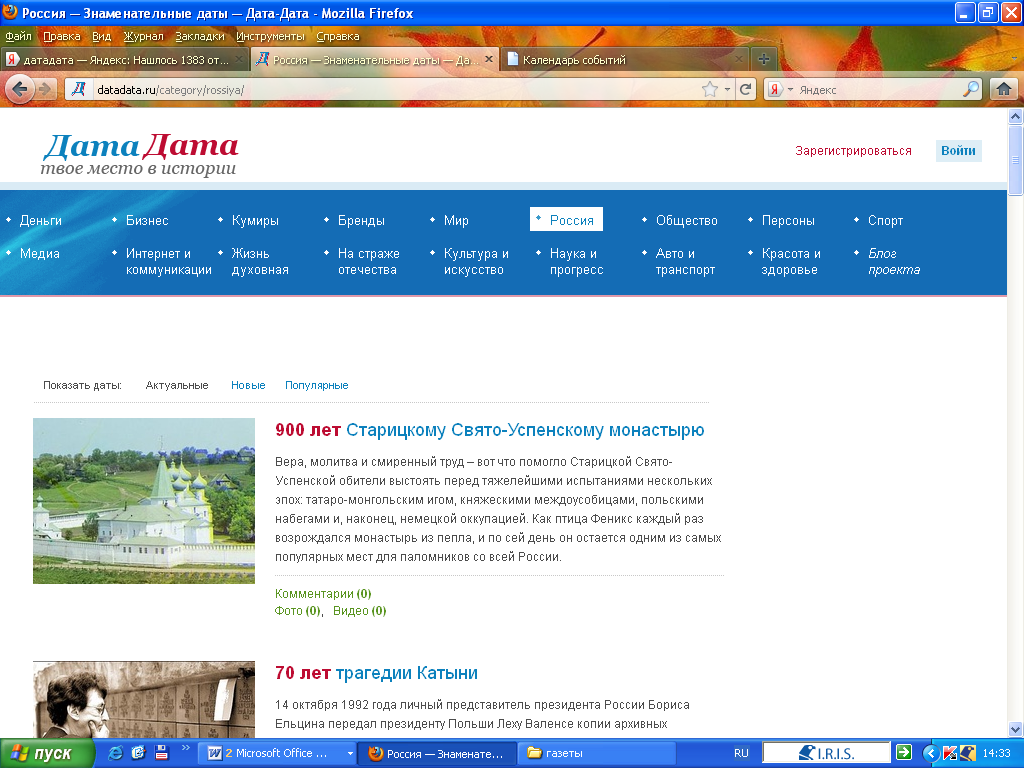The width and height of the screenshot is (1024, 768).
Task: Click the browser Forward arrow button
Action: [45, 89]
